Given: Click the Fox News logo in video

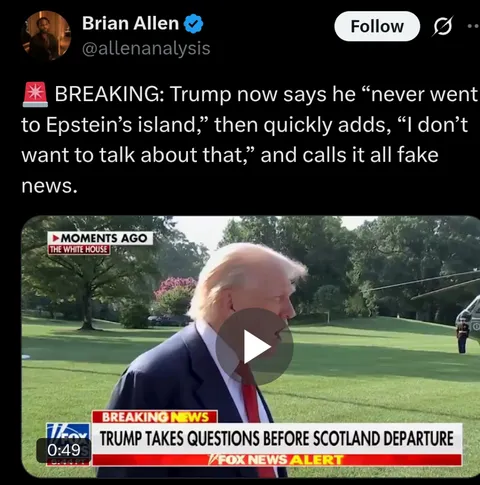Looking at the screenshot, I should tap(68, 433).
